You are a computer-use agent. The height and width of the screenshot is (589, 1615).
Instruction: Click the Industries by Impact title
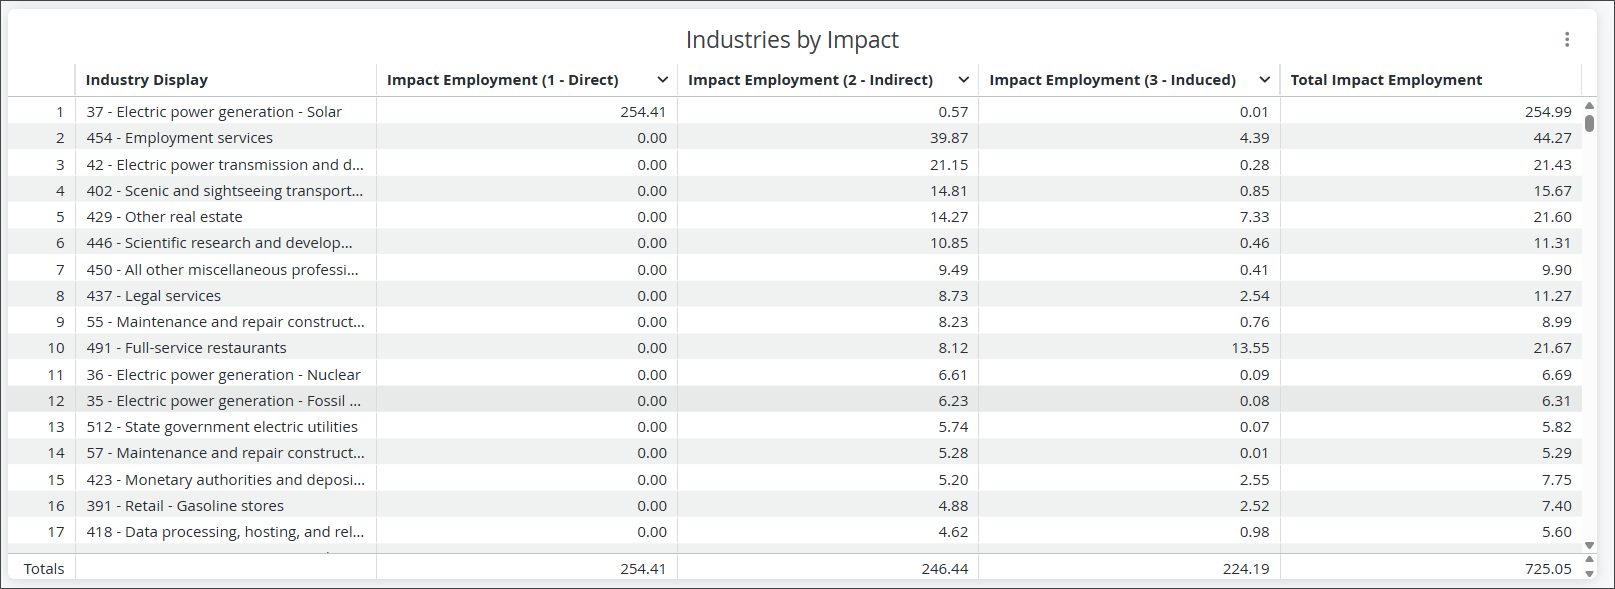coord(792,40)
